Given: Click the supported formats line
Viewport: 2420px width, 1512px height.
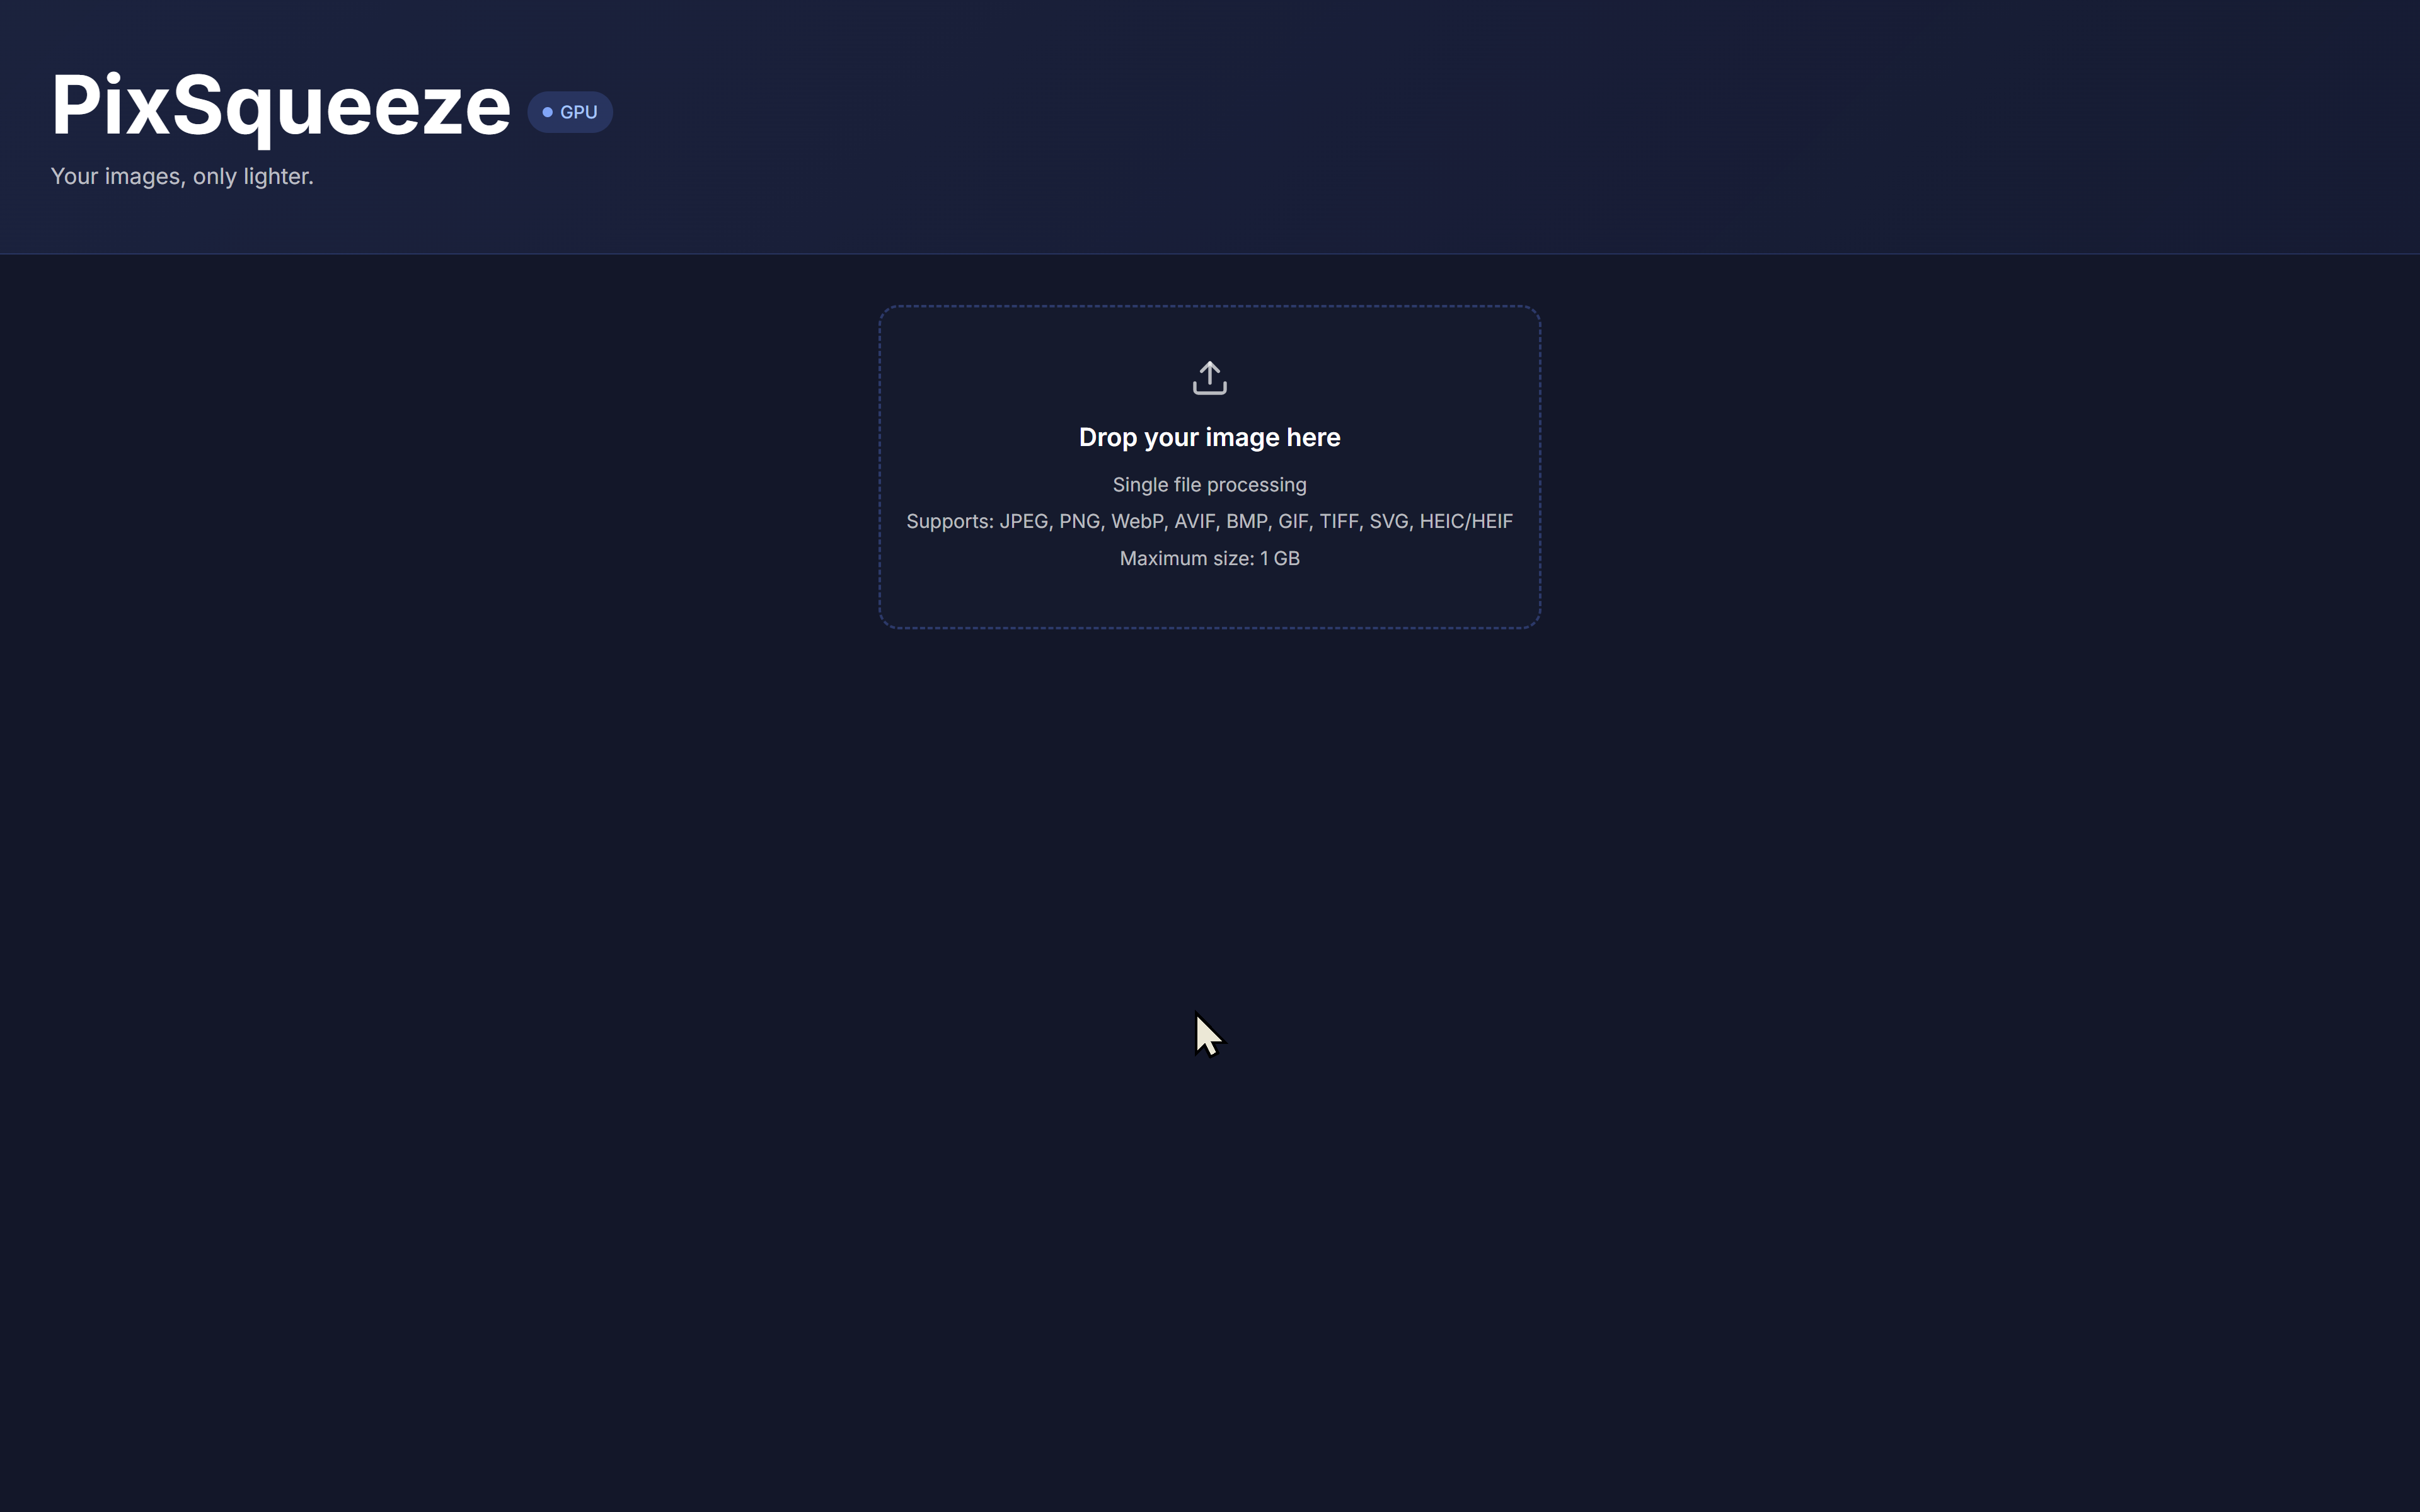Looking at the screenshot, I should [x=1209, y=521].
